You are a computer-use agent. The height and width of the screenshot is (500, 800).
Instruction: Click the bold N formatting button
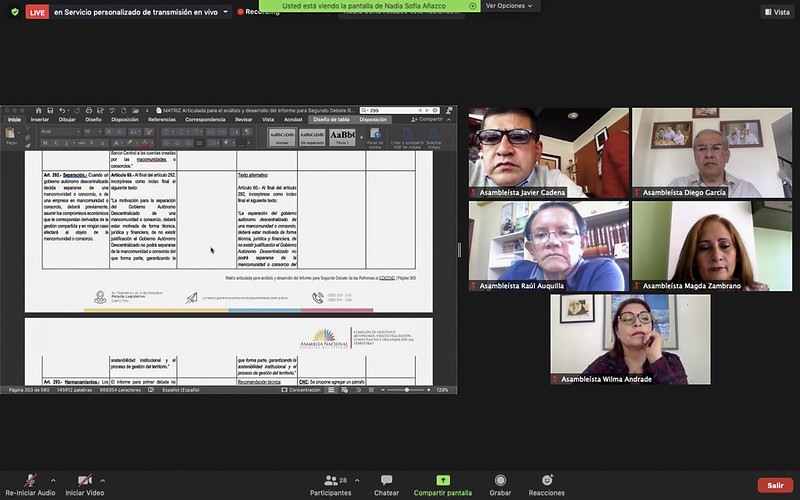pos(45,143)
